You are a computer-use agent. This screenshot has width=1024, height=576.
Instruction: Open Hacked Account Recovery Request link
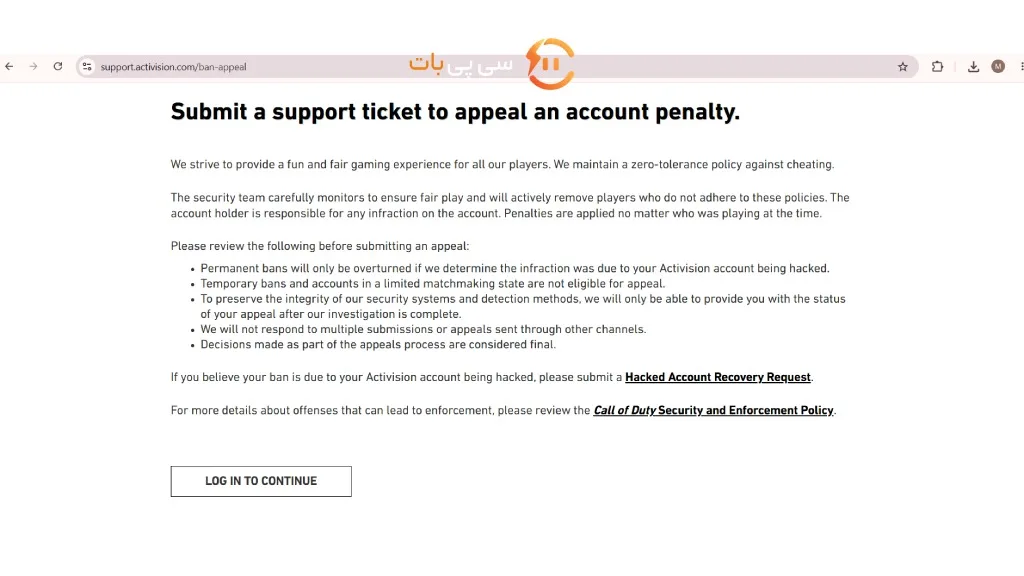point(718,377)
